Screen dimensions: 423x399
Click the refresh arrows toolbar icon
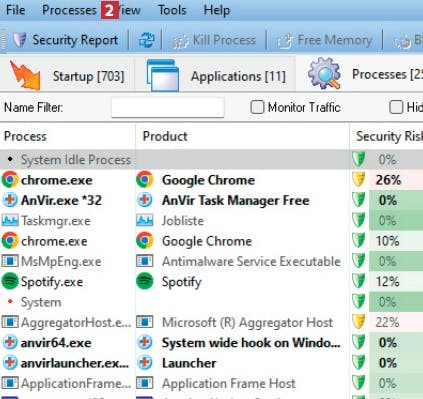click(x=147, y=40)
